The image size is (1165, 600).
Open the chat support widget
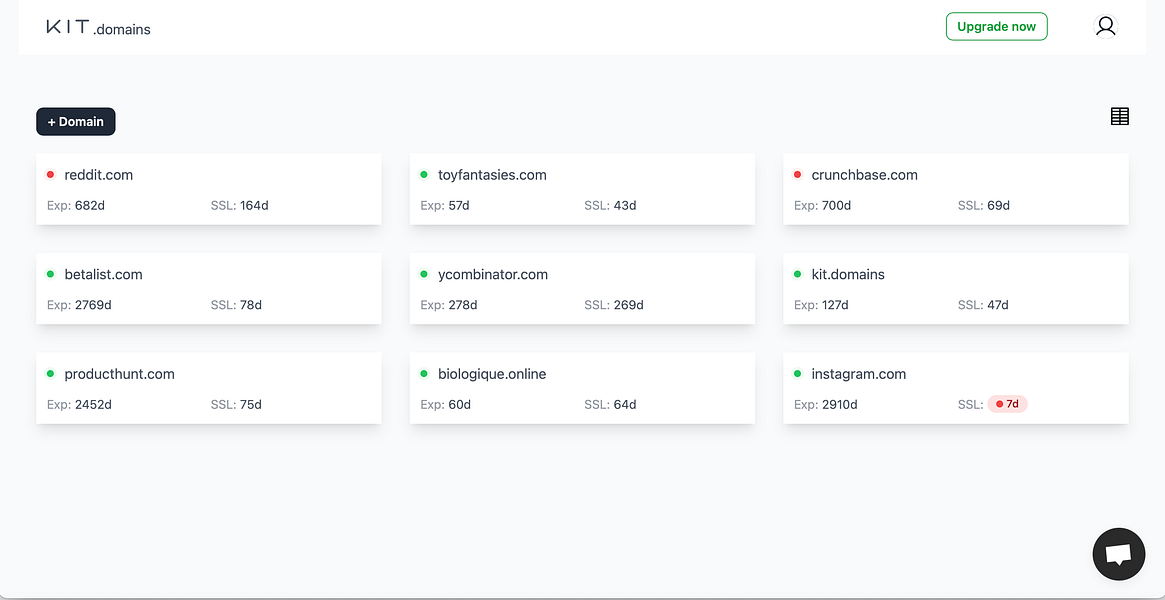pyautogui.click(x=1118, y=553)
